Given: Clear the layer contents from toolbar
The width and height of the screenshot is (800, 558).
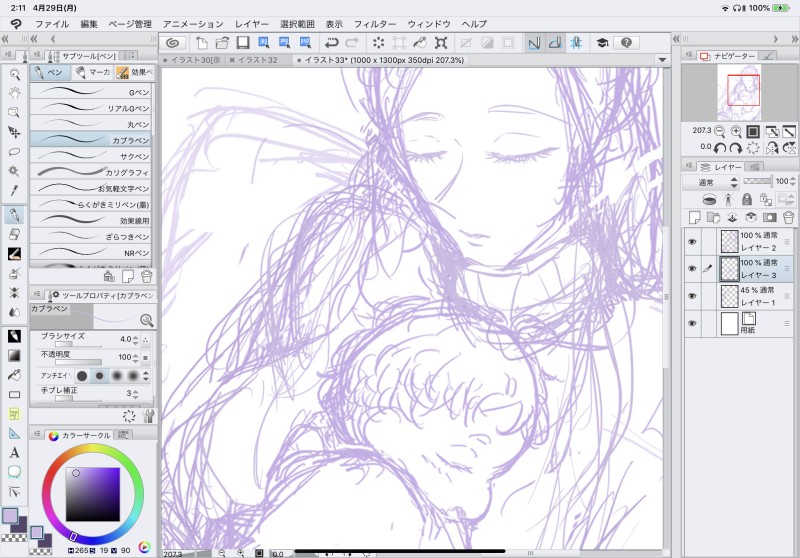Looking at the screenshot, I should 379,43.
